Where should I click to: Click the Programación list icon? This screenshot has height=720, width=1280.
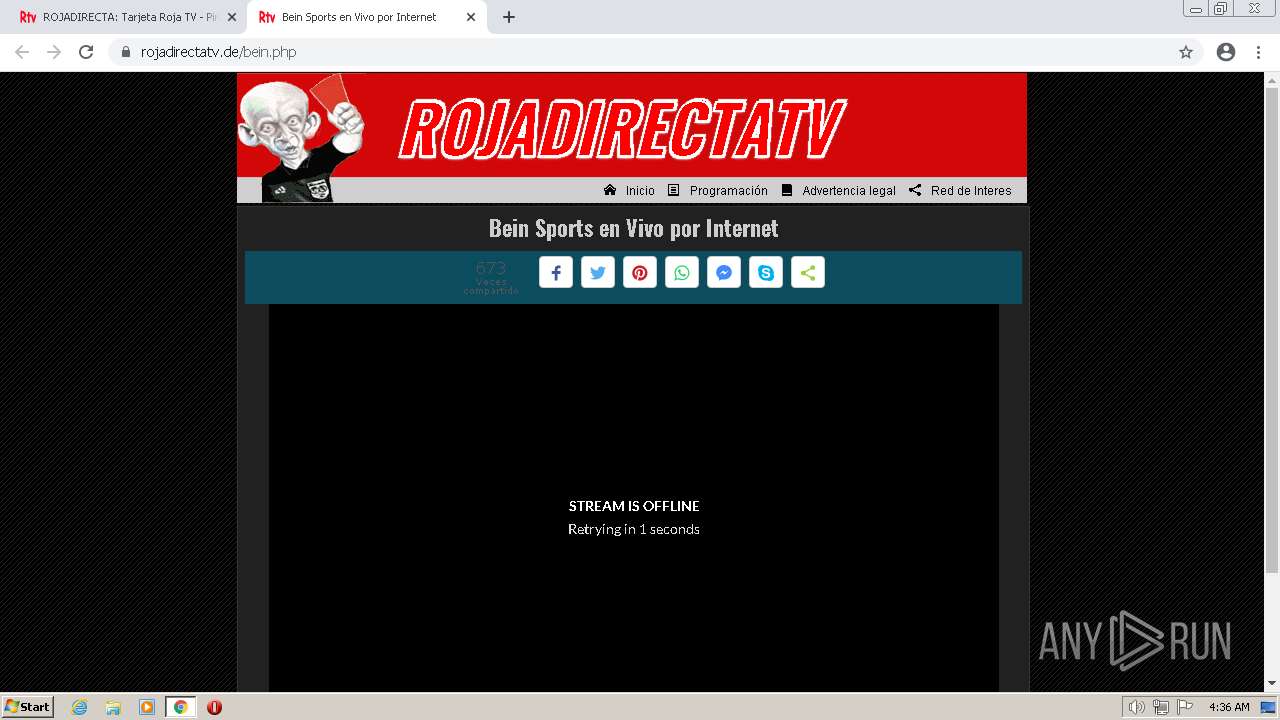tap(673, 190)
